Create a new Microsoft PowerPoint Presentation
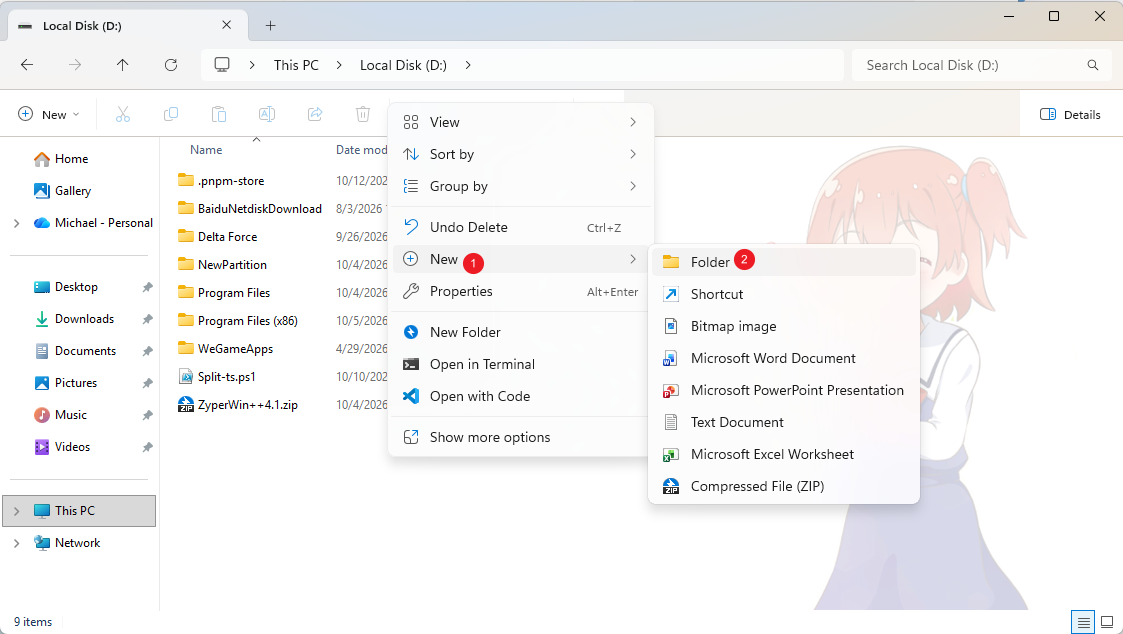Image resolution: width=1123 pixels, height=634 pixels. pos(784,390)
